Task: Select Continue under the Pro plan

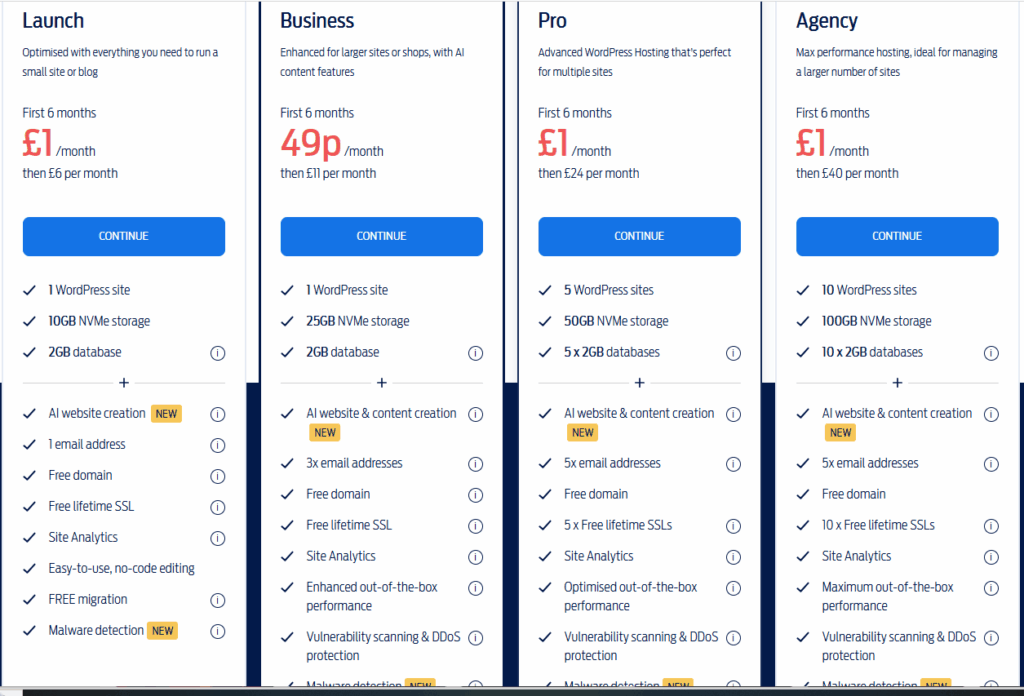Action: [639, 237]
